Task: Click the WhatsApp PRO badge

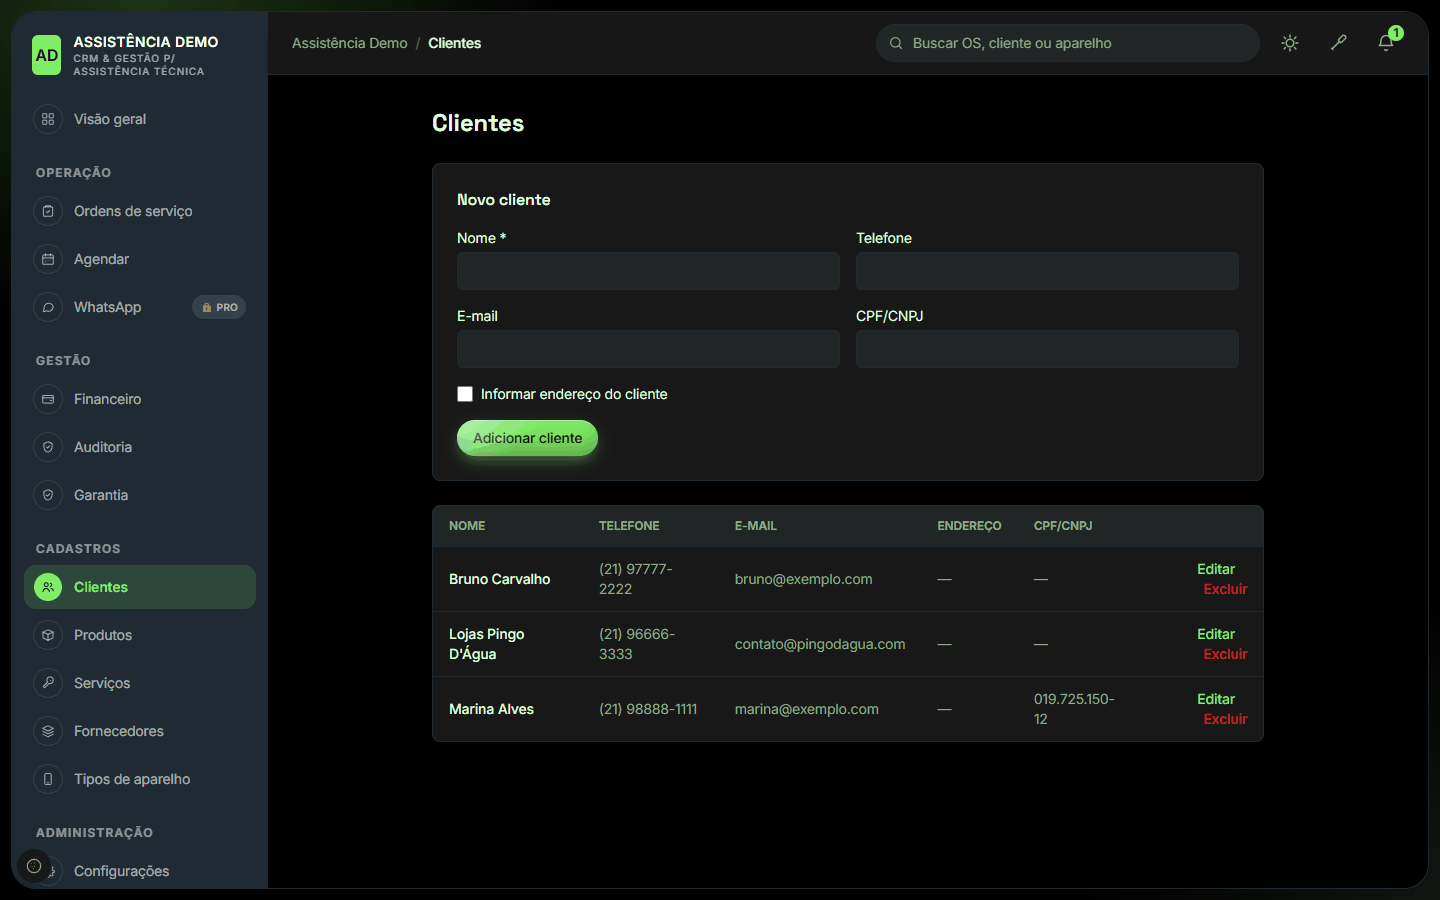Action: (219, 307)
